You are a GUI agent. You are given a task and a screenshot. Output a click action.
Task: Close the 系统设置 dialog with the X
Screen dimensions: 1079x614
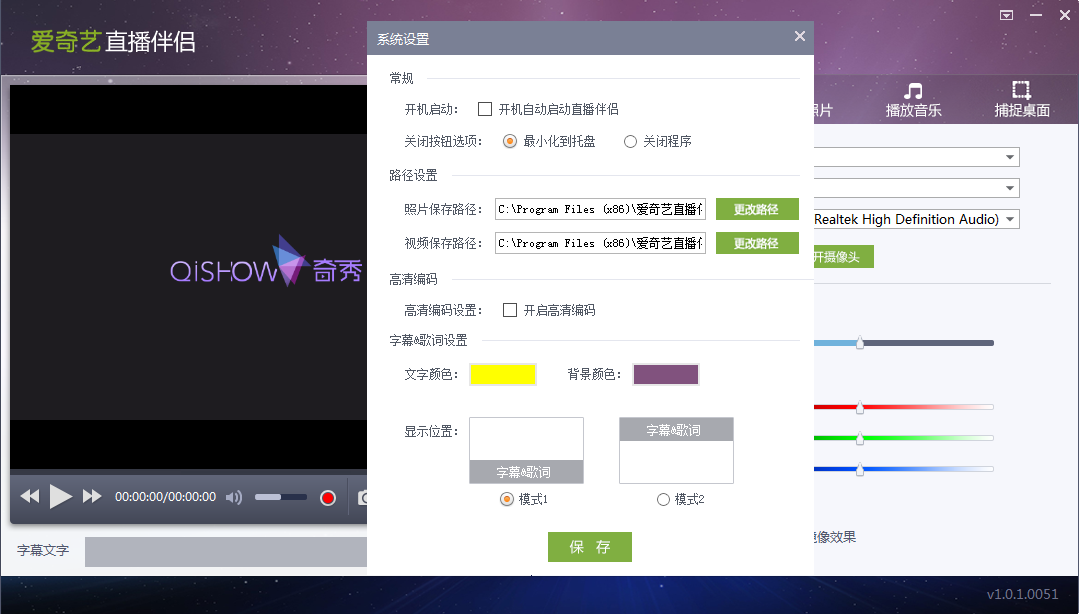(800, 36)
